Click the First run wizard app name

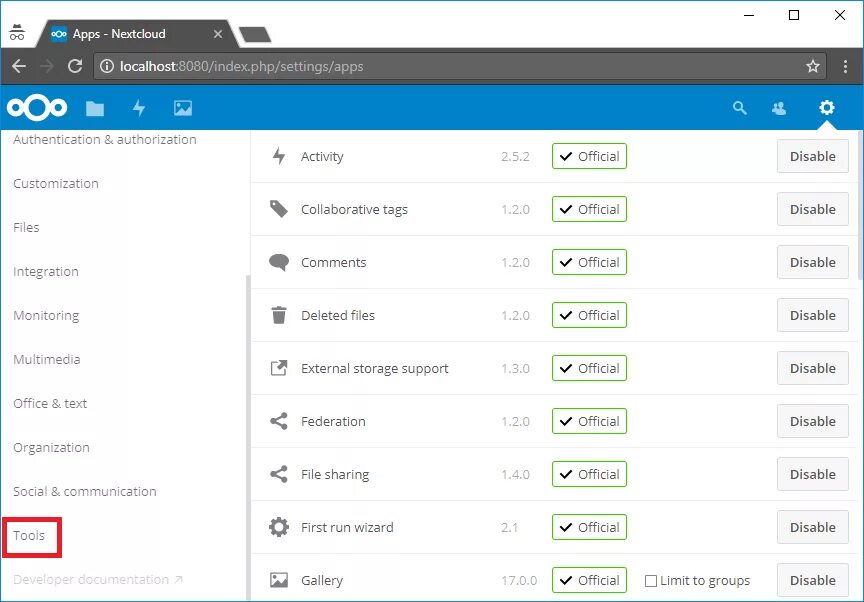pos(347,527)
